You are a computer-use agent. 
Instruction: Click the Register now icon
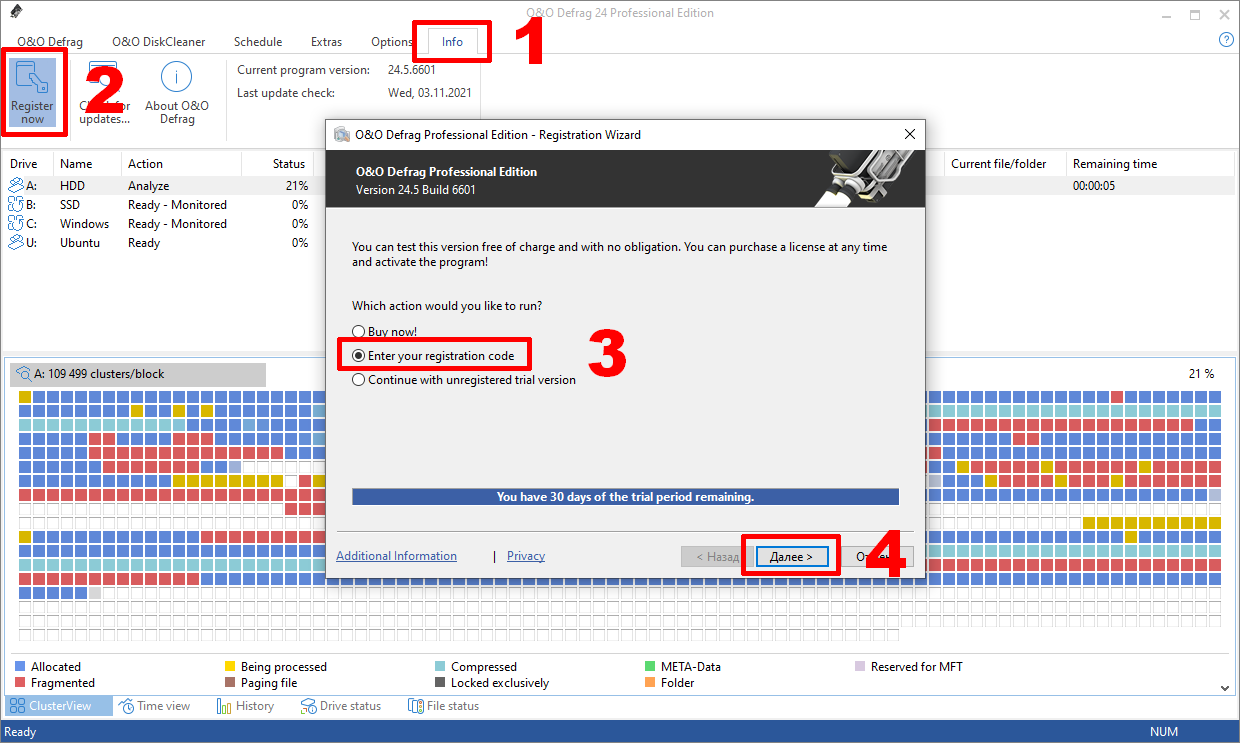click(x=33, y=79)
